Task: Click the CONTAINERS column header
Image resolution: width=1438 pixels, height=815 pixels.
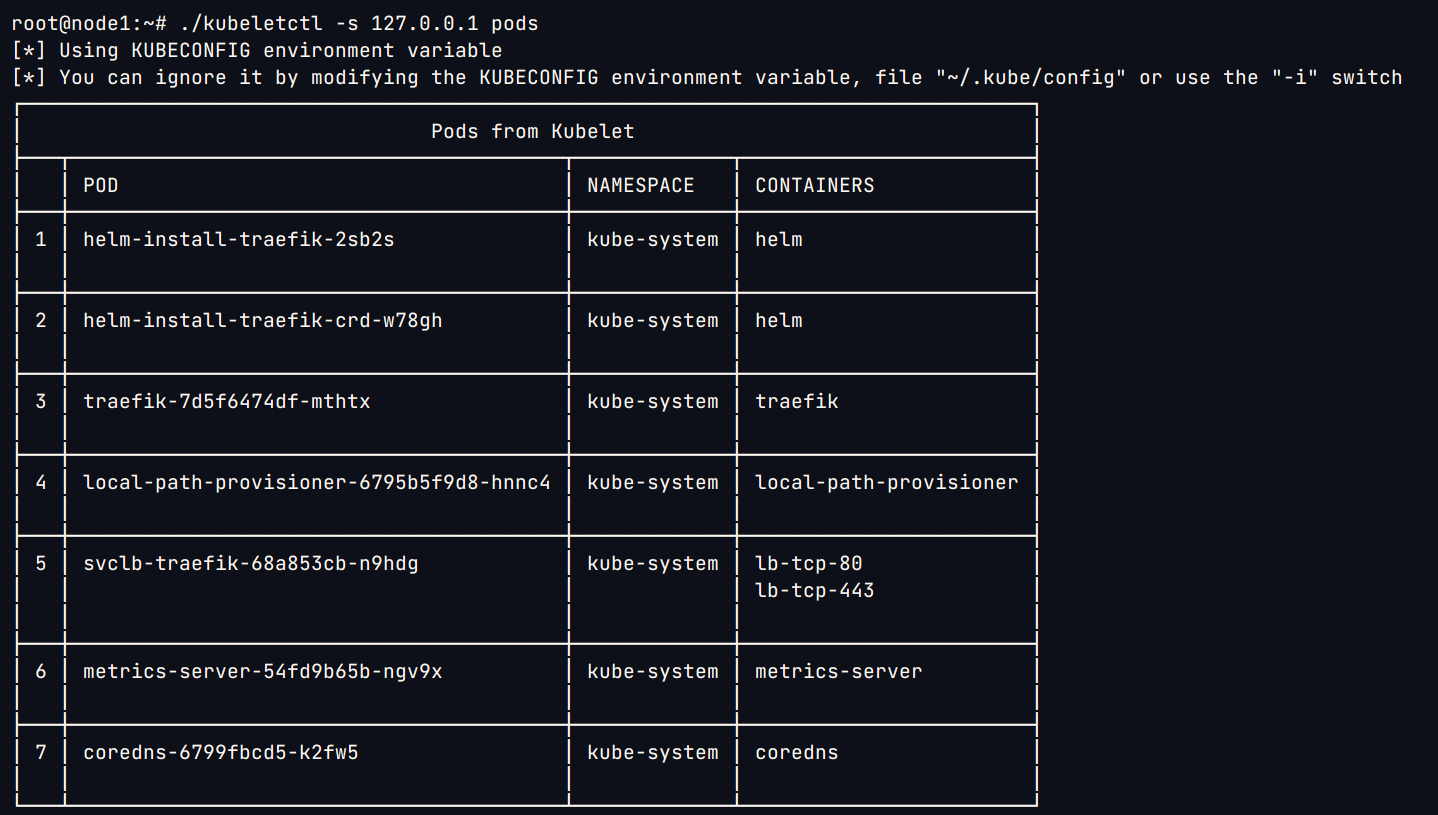Action: coord(814,185)
